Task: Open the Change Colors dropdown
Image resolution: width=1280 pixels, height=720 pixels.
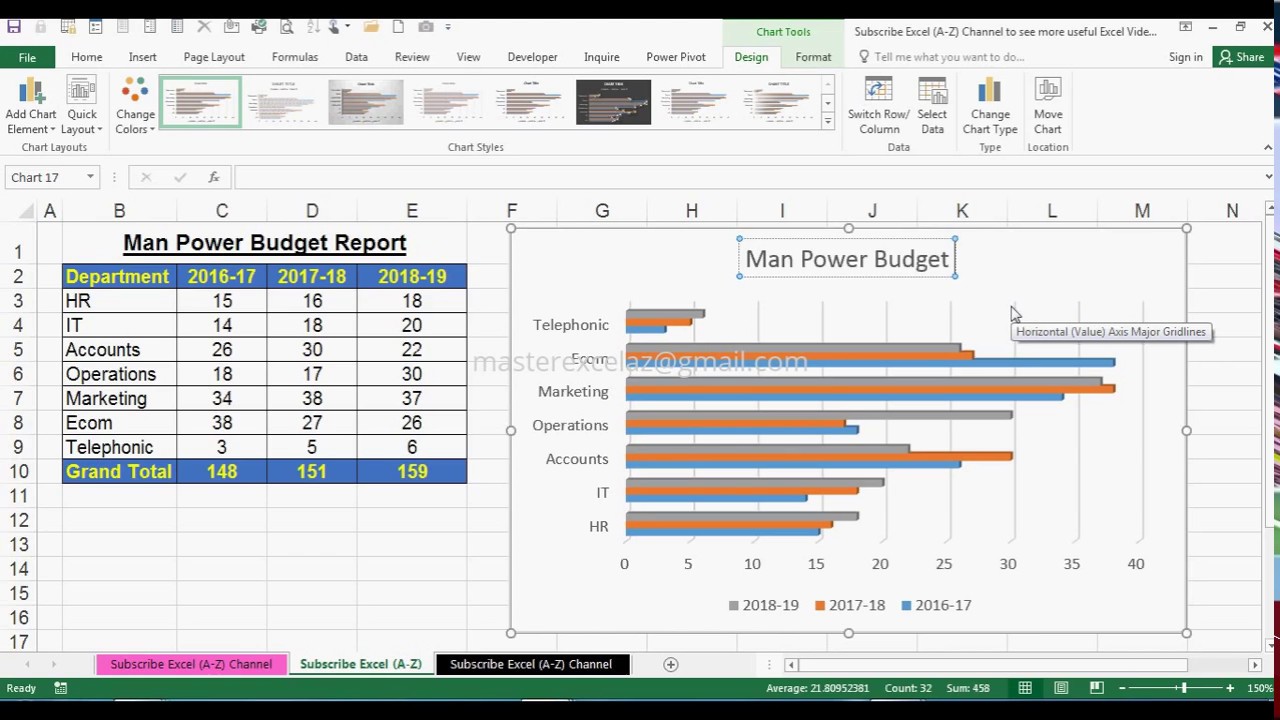Action: pyautogui.click(x=135, y=106)
